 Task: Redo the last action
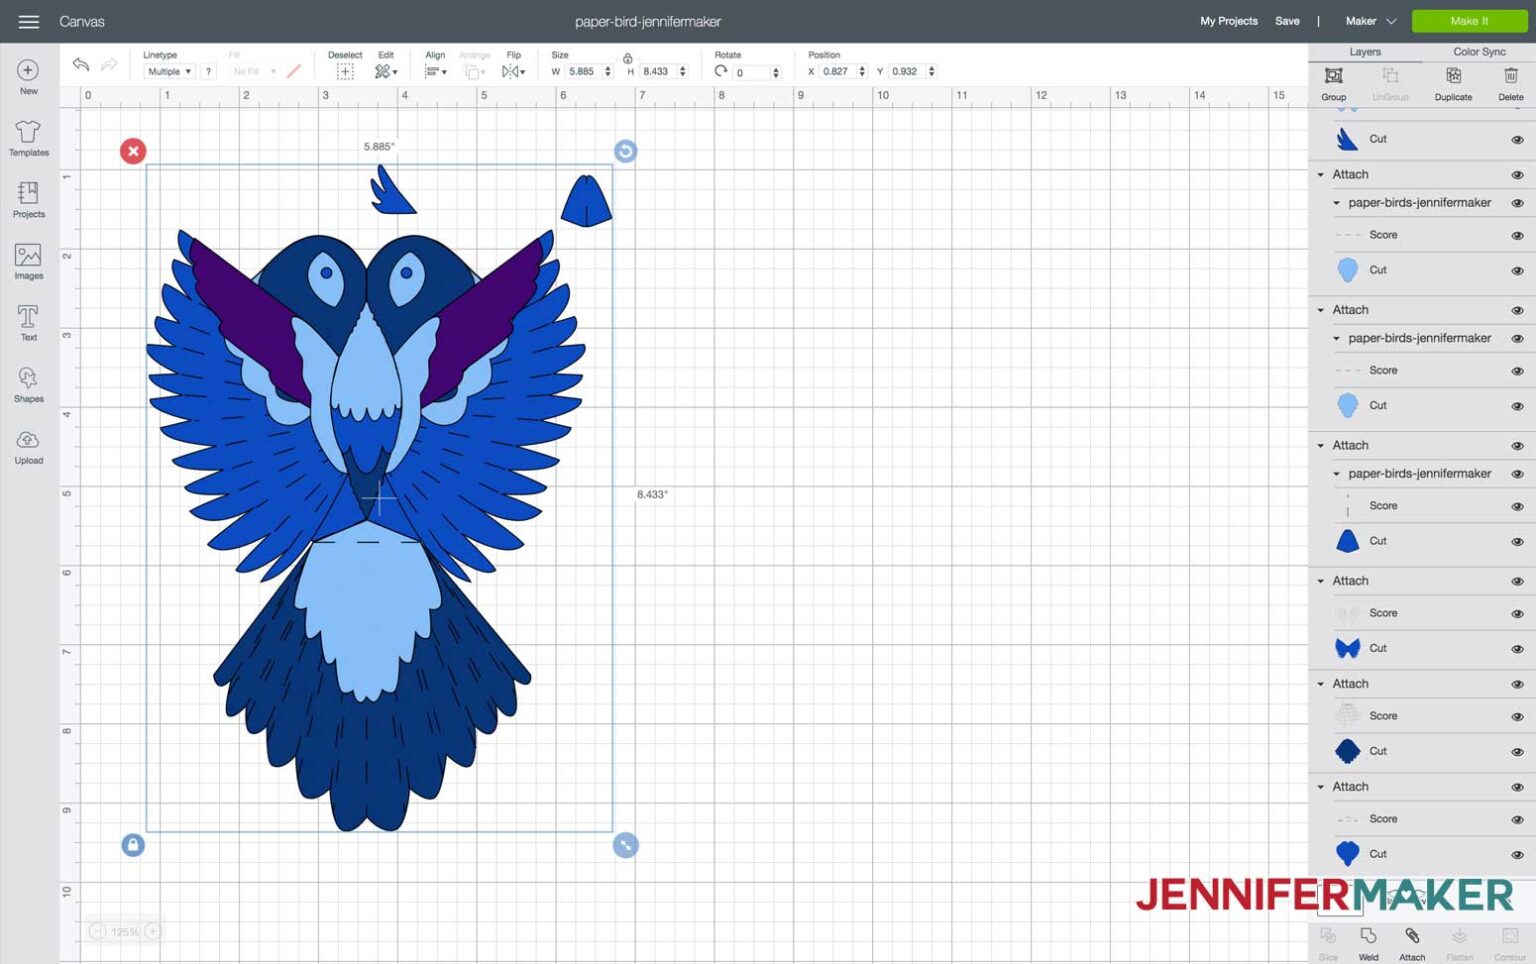[108, 65]
